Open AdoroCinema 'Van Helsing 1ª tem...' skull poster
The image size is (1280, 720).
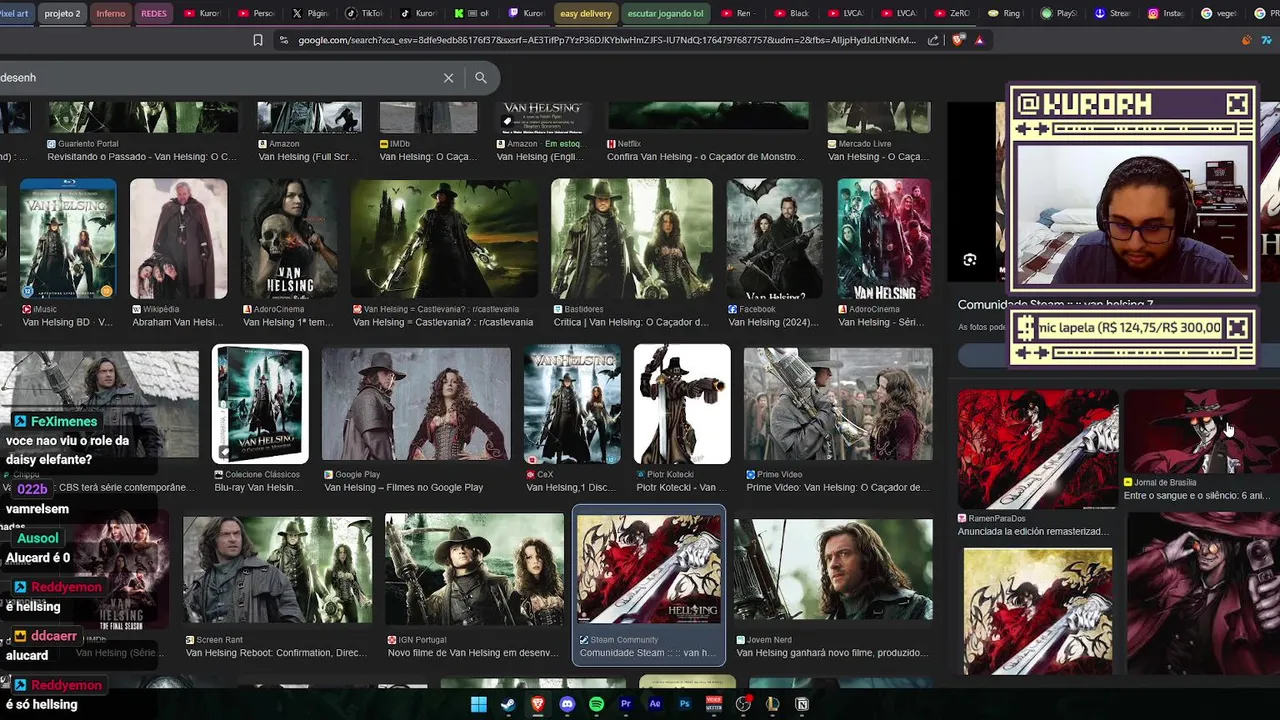[289, 238]
